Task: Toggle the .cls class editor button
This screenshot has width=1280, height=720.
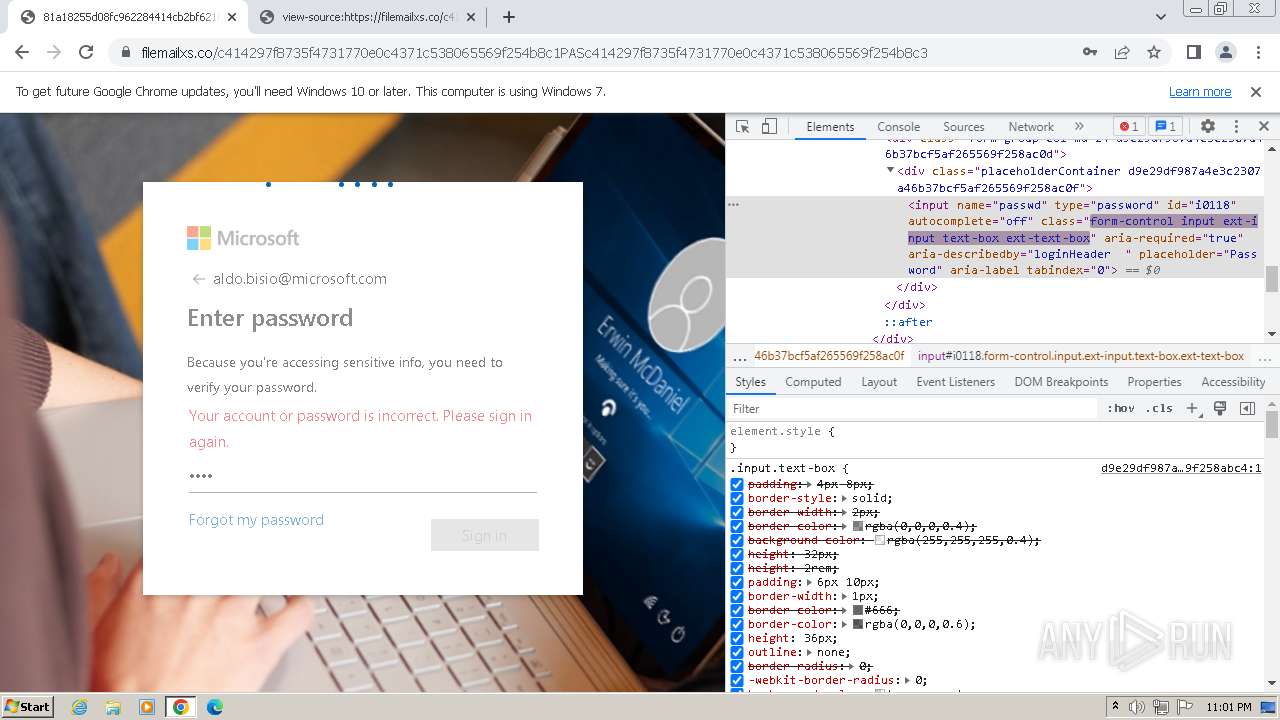Action: (x=1160, y=408)
